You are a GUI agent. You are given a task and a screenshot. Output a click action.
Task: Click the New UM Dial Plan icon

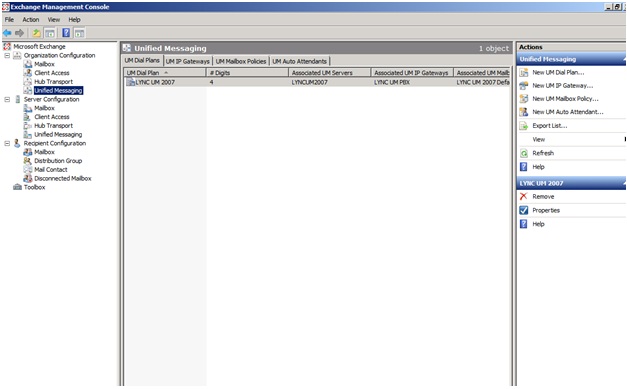[523, 72]
